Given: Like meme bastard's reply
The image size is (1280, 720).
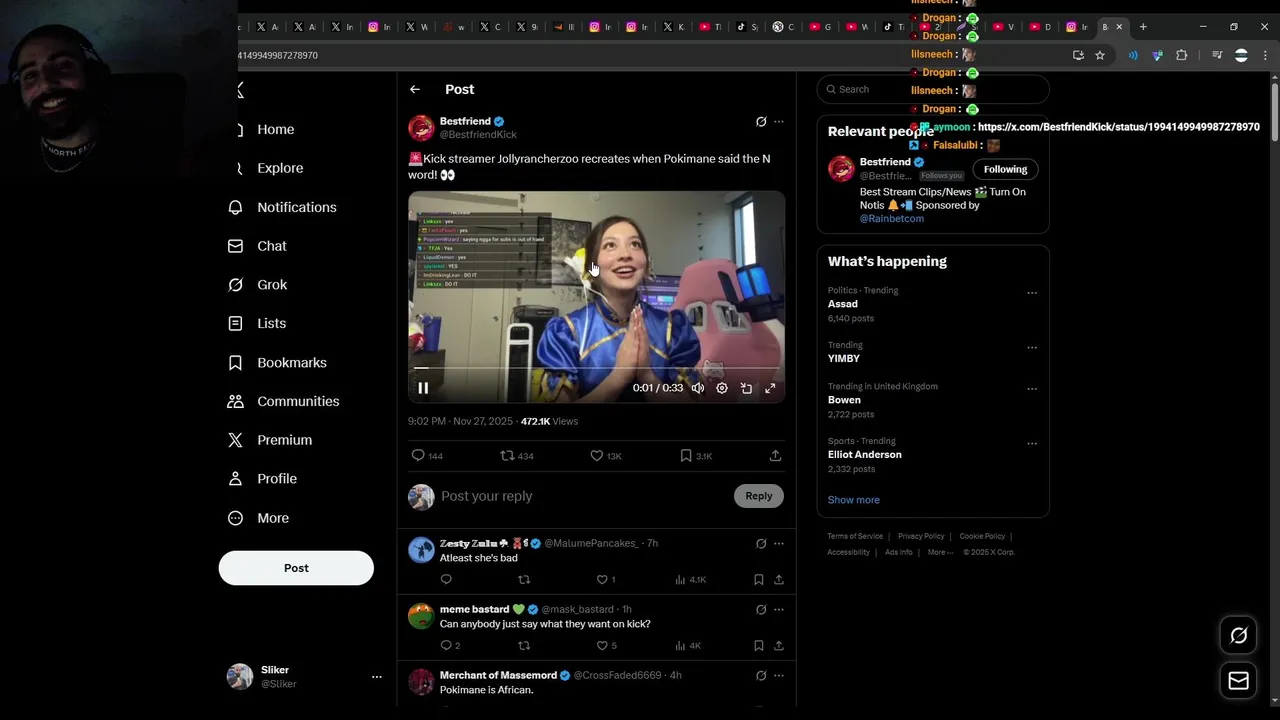Looking at the screenshot, I should (602, 646).
